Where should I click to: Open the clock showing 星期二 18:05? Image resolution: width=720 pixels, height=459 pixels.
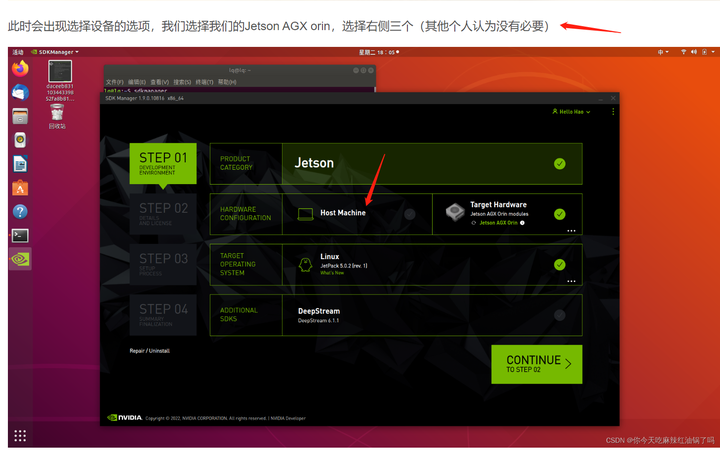pos(378,52)
